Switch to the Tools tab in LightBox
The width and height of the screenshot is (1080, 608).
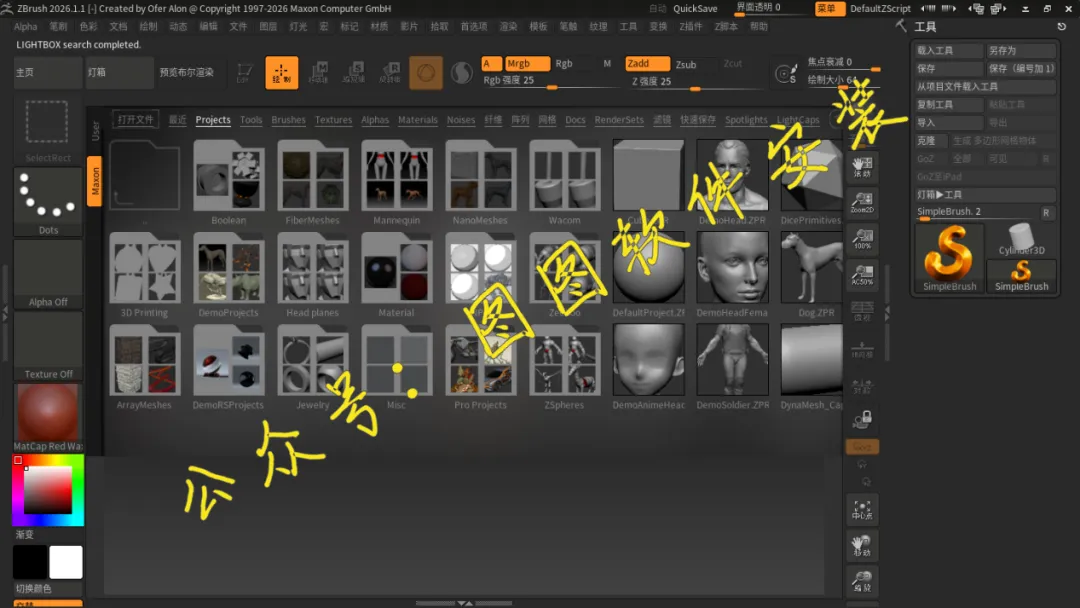(x=251, y=120)
